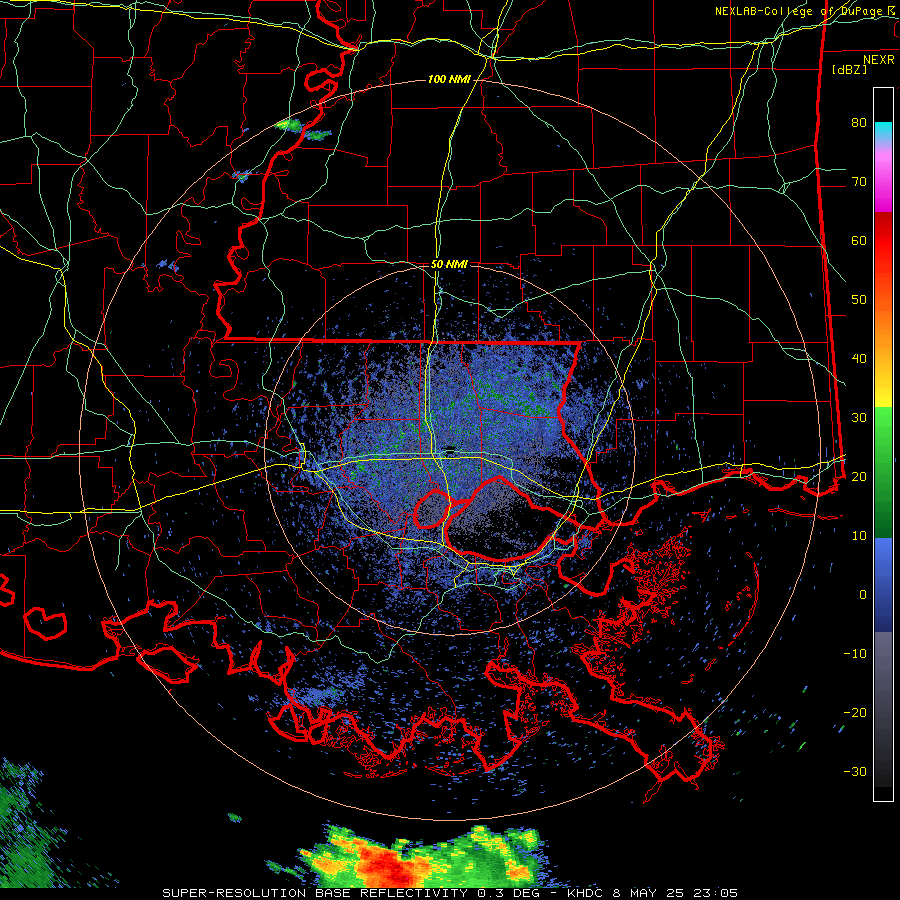Screen dimensions: 900x900
Task: Click the 40 value on dBZ scale
Action: pos(859,359)
